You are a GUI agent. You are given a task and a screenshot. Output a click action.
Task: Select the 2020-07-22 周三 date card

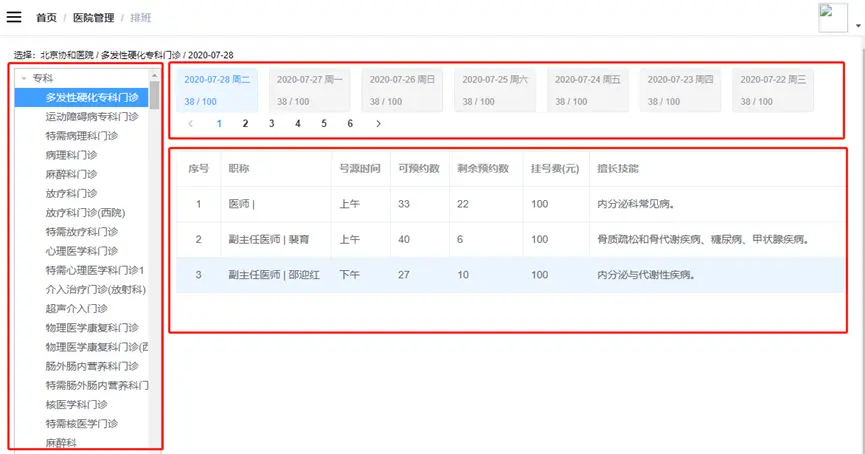pyautogui.click(x=773, y=90)
